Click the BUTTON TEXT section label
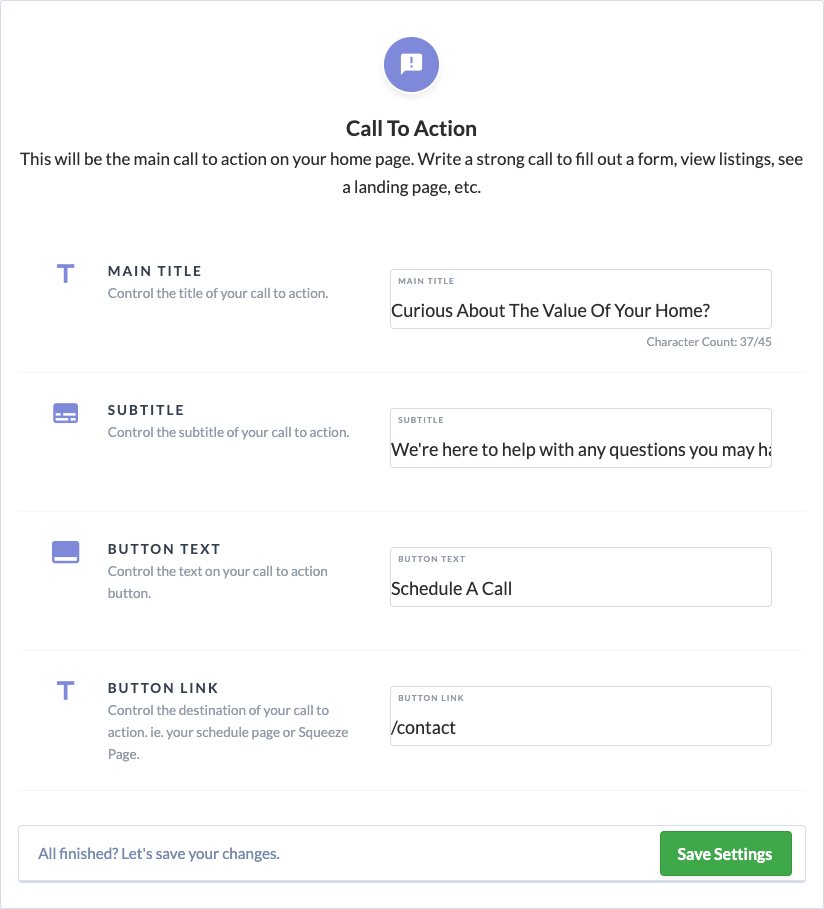 coord(164,549)
